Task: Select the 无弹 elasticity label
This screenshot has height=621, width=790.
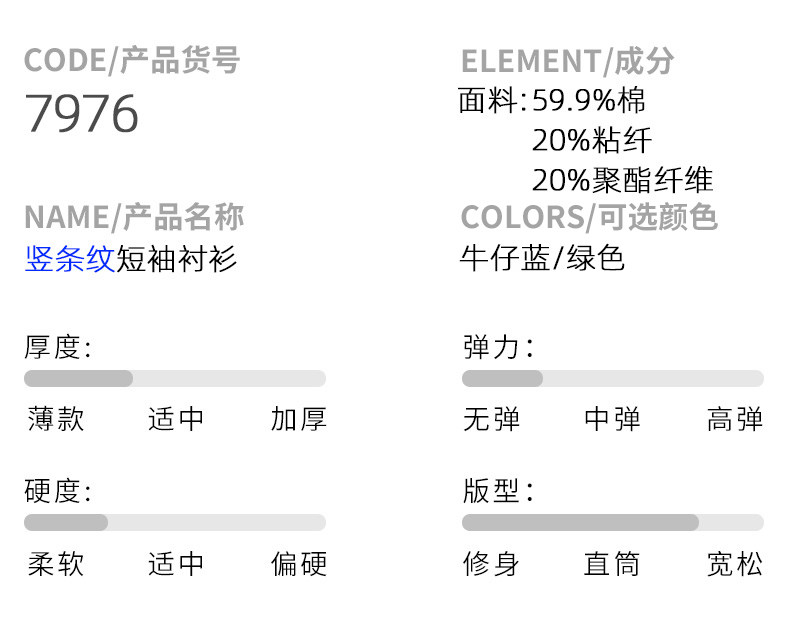Action: (x=491, y=419)
